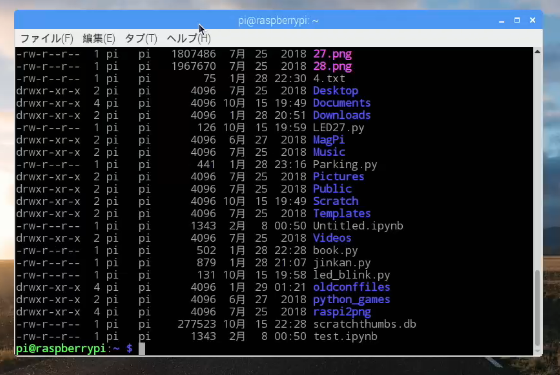
Task: Click file size 441 on Parking.py row
Action: tap(206, 164)
